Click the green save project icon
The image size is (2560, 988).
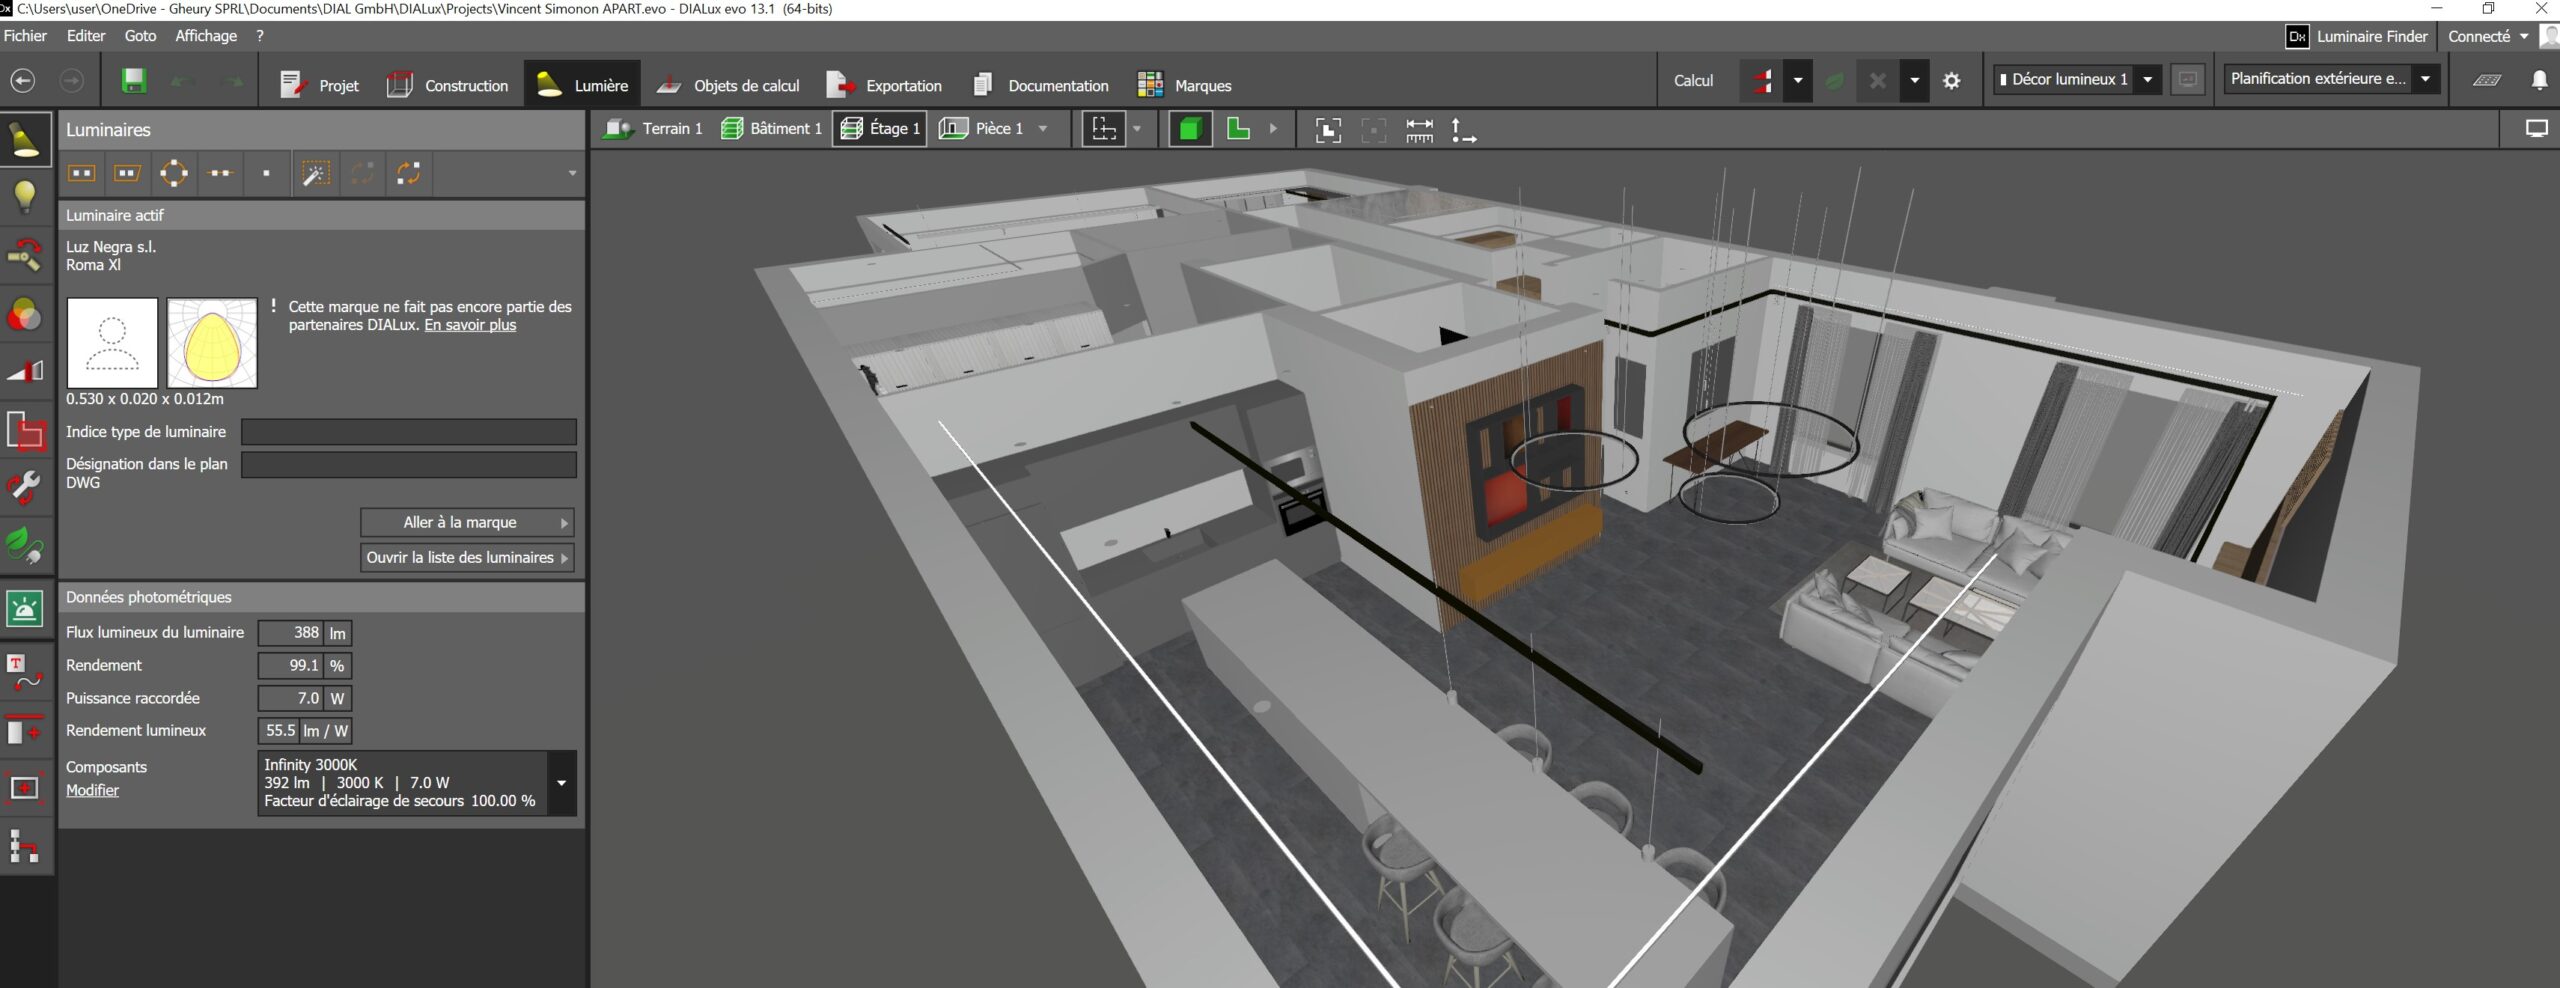(x=134, y=81)
